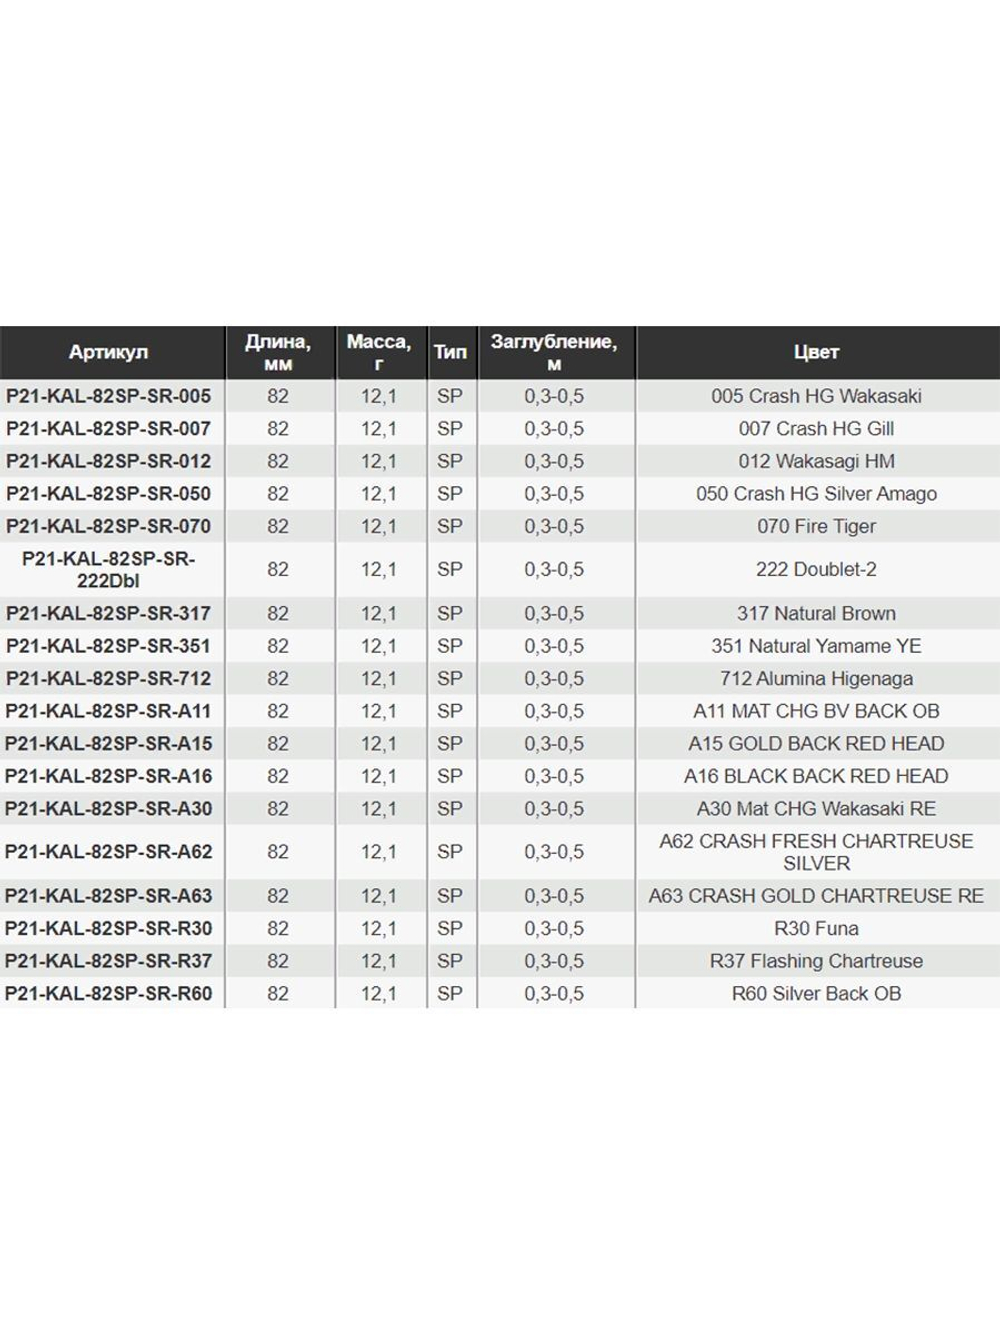Click the 070 Fire Tiger color cell
This screenshot has height=1333, width=1000.
(x=816, y=526)
